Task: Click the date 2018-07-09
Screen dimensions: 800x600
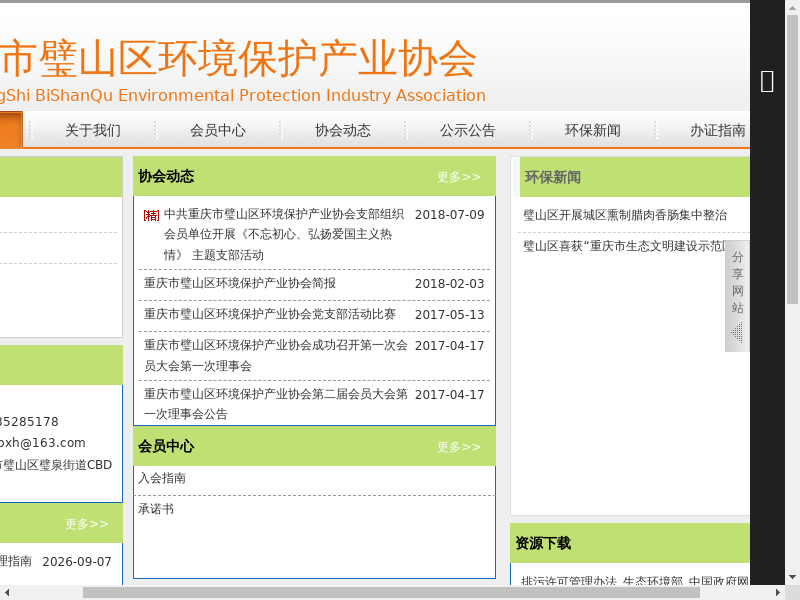Action: click(x=449, y=215)
